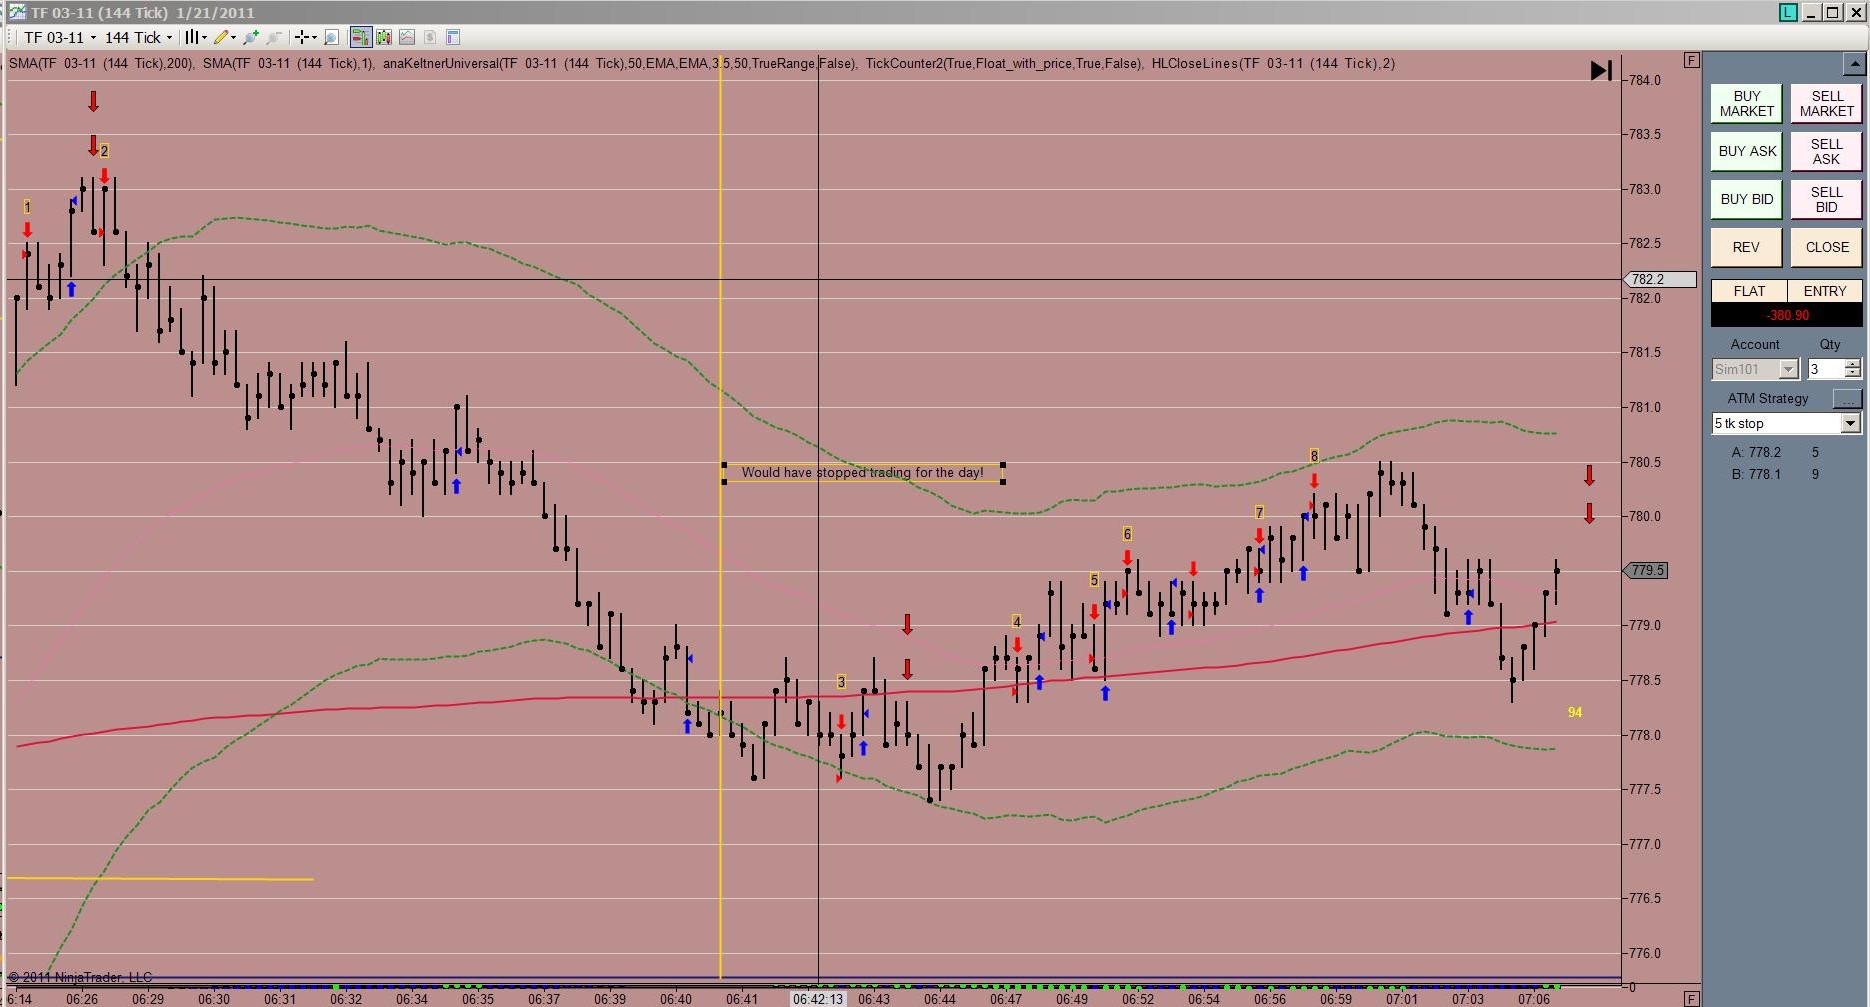This screenshot has height=1007, width=1870.
Task: Open ATM Strategy ellipsis button
Action: coord(1847,399)
